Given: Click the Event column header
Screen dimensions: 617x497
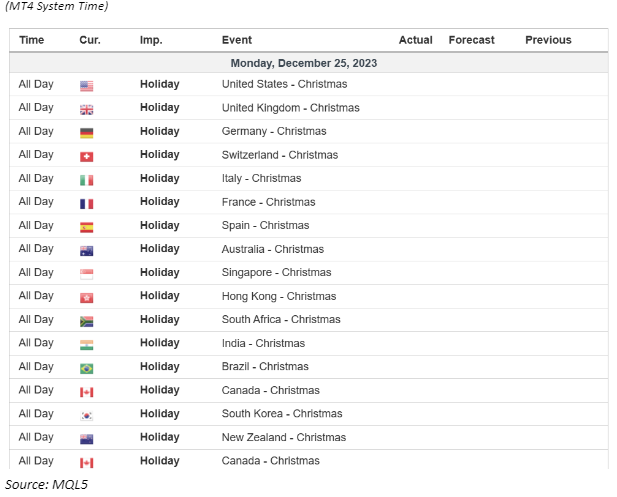Looking at the screenshot, I should tap(237, 40).
